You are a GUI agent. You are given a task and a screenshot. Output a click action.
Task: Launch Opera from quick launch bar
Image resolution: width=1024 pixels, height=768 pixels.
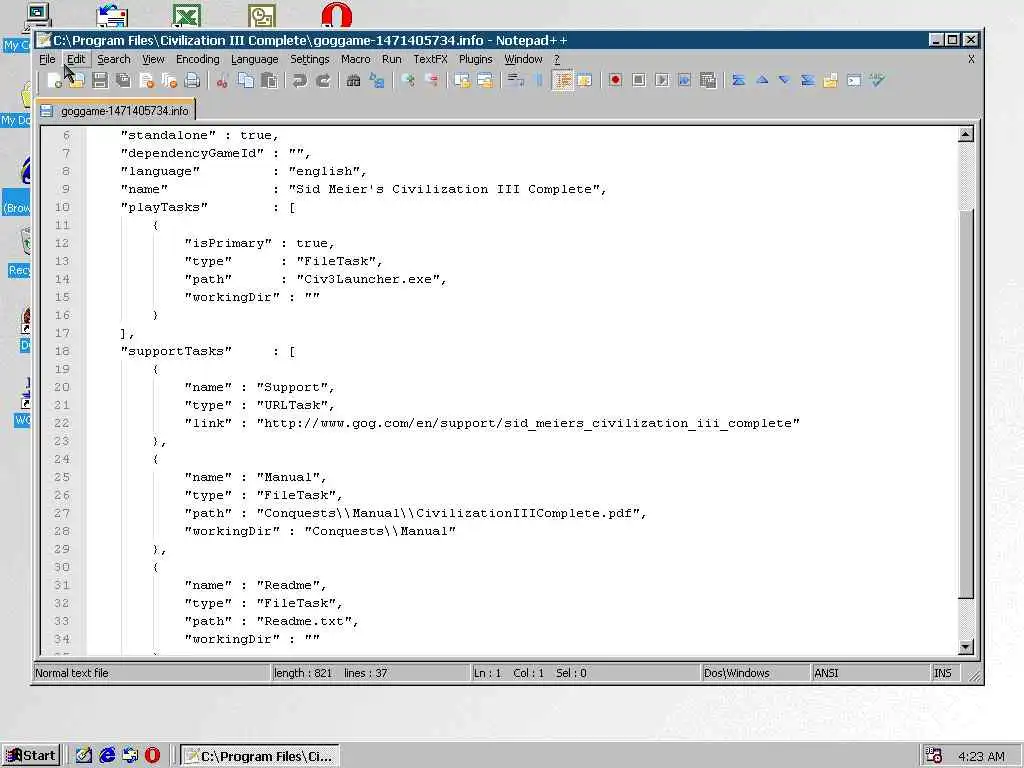tap(152, 756)
